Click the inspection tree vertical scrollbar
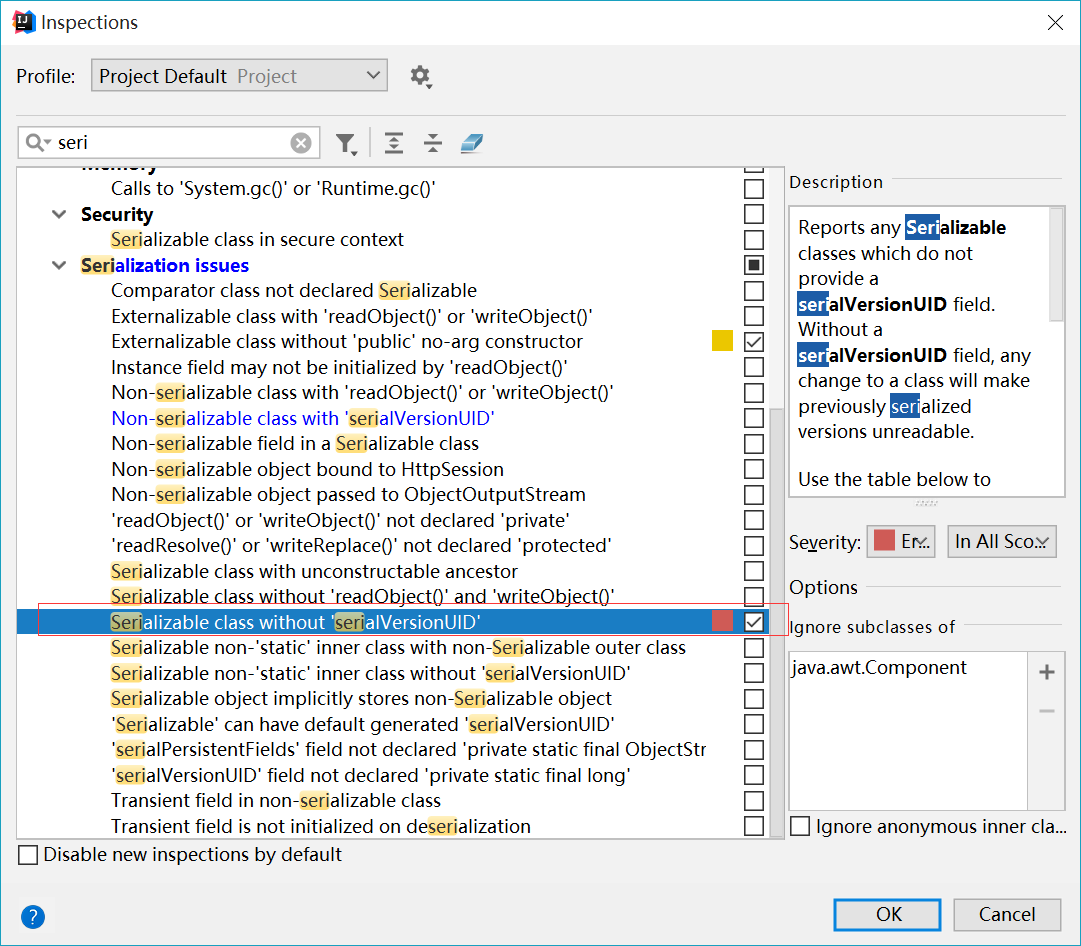This screenshot has height=946, width=1081. pyautogui.click(x=776, y=621)
